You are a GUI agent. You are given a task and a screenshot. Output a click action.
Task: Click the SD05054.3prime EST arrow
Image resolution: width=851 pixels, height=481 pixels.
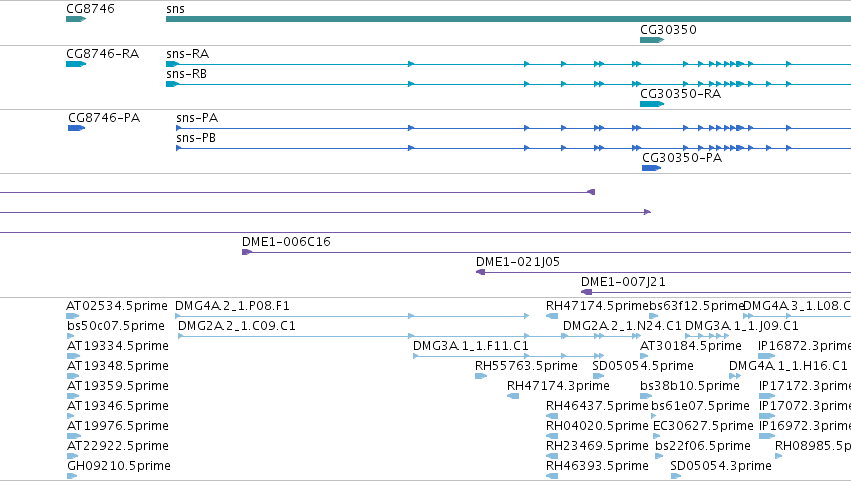point(676,476)
